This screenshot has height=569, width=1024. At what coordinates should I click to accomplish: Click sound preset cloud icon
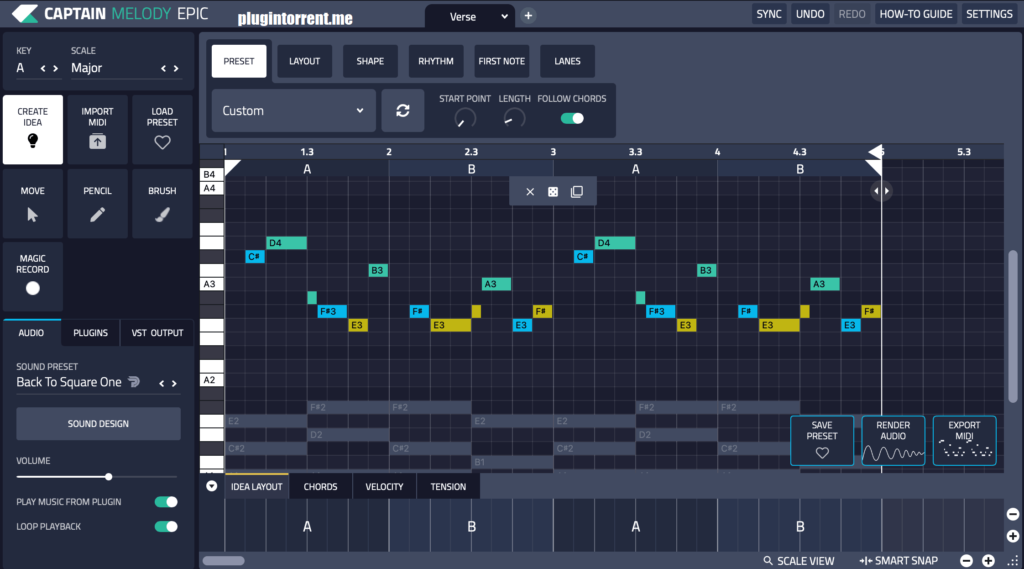134,382
